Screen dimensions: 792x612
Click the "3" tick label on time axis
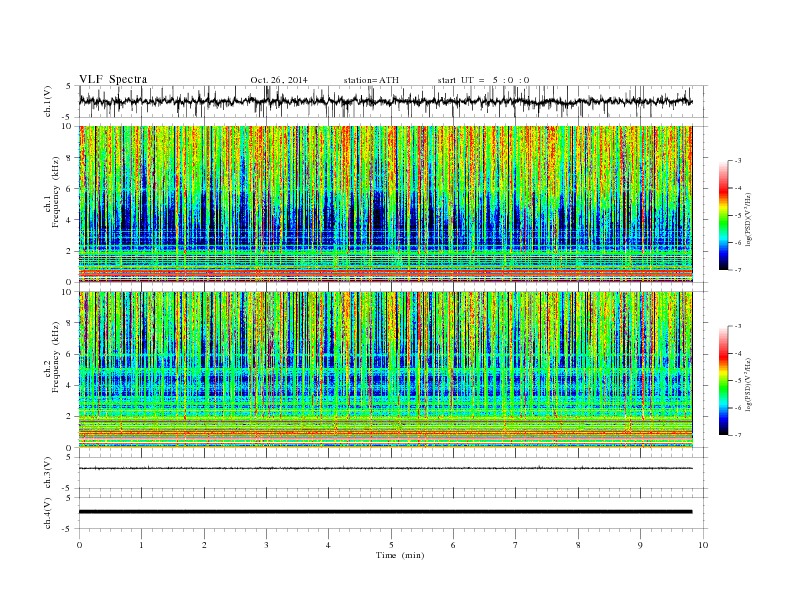[267, 545]
